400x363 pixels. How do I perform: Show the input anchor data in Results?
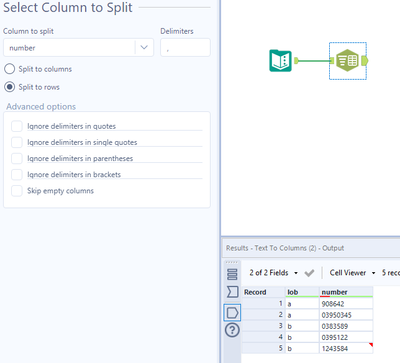[x=232, y=292]
